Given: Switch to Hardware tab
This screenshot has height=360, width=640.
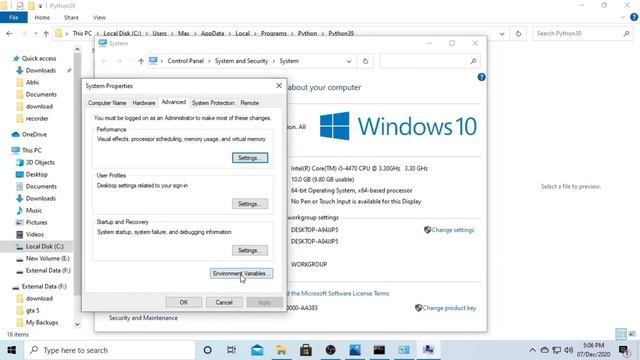Looking at the screenshot, I should pos(144,103).
